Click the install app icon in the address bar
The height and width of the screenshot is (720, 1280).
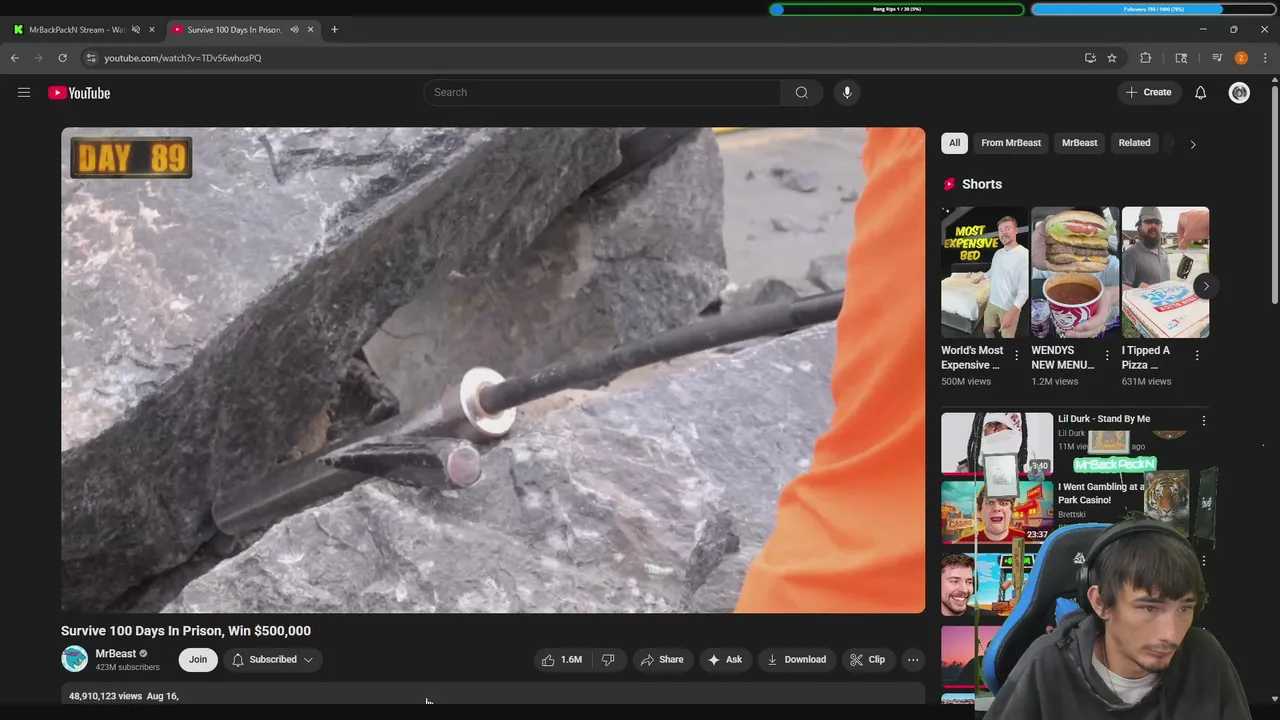click(1090, 58)
